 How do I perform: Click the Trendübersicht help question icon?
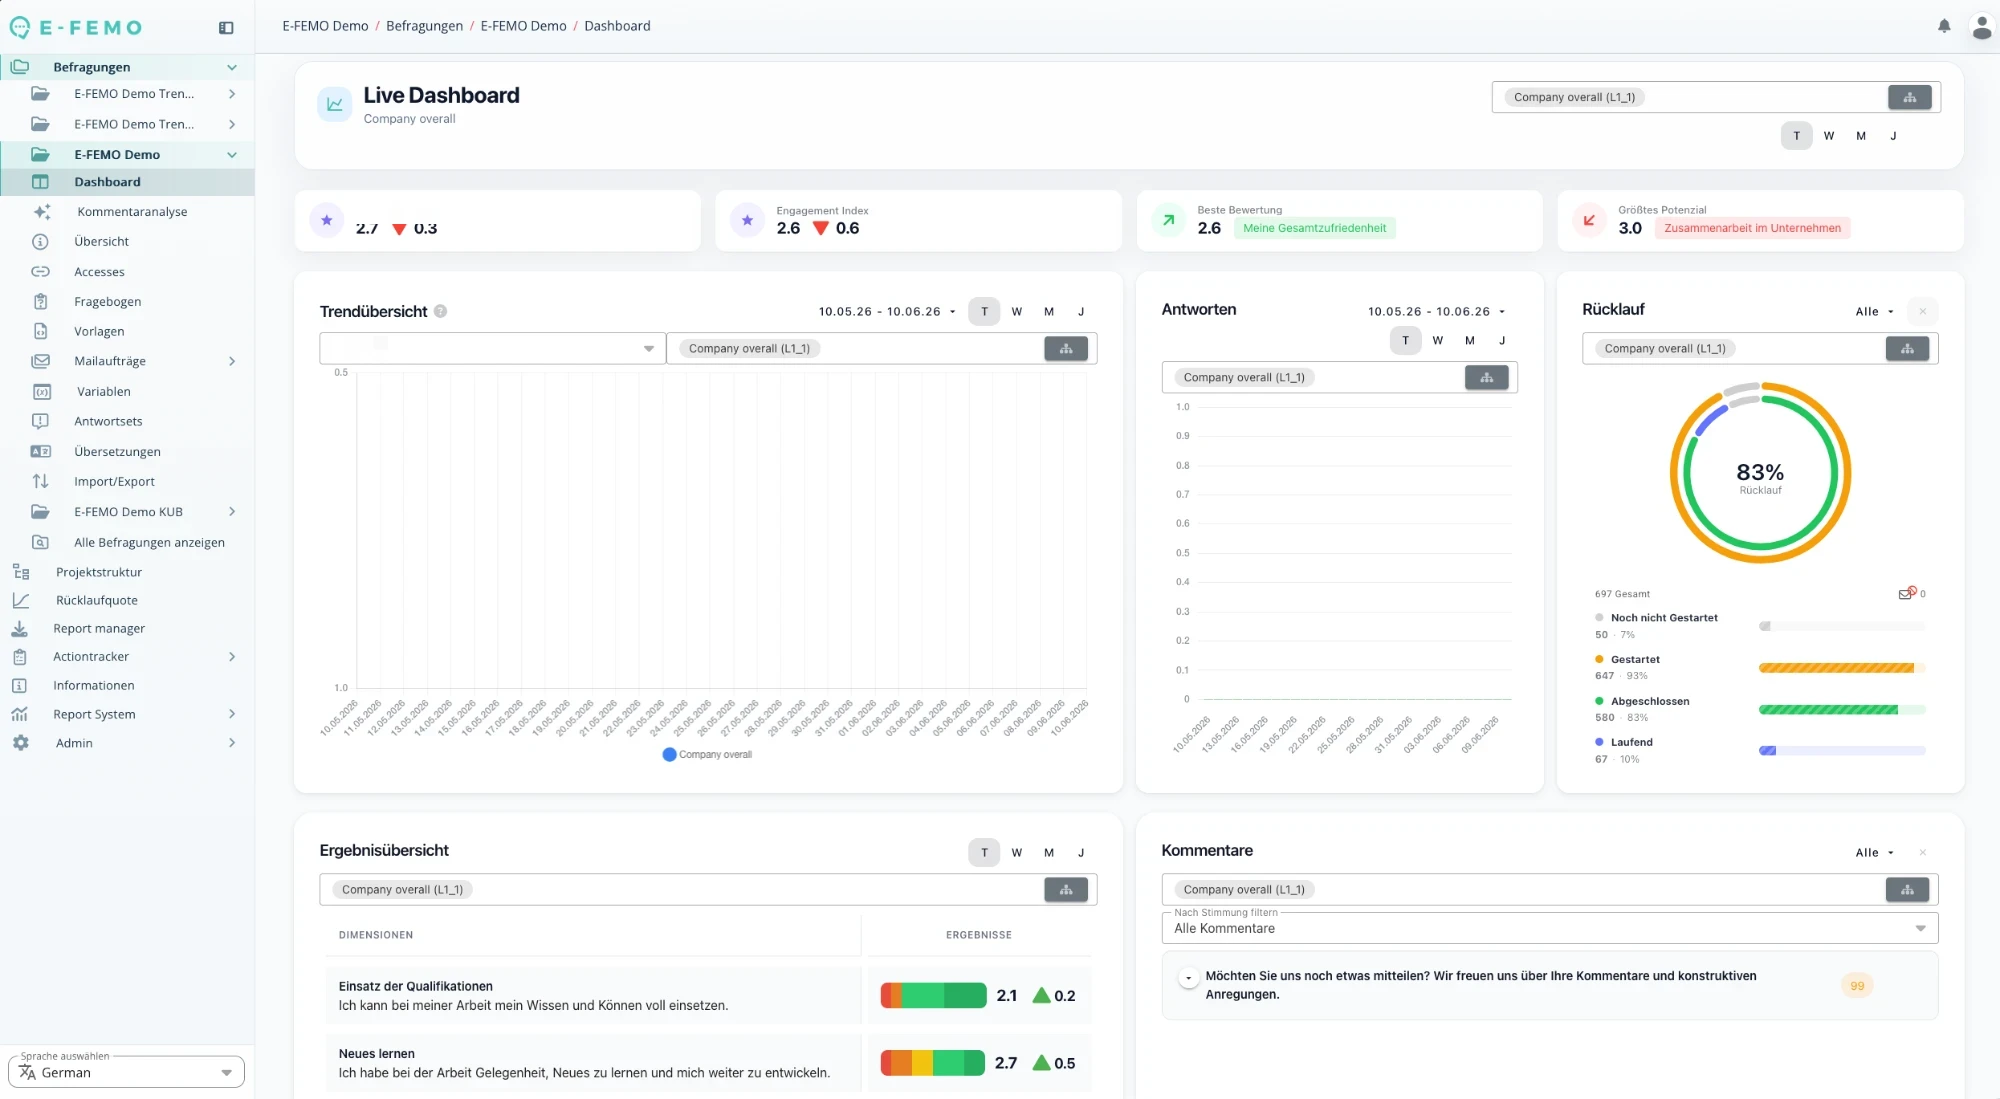tap(441, 311)
